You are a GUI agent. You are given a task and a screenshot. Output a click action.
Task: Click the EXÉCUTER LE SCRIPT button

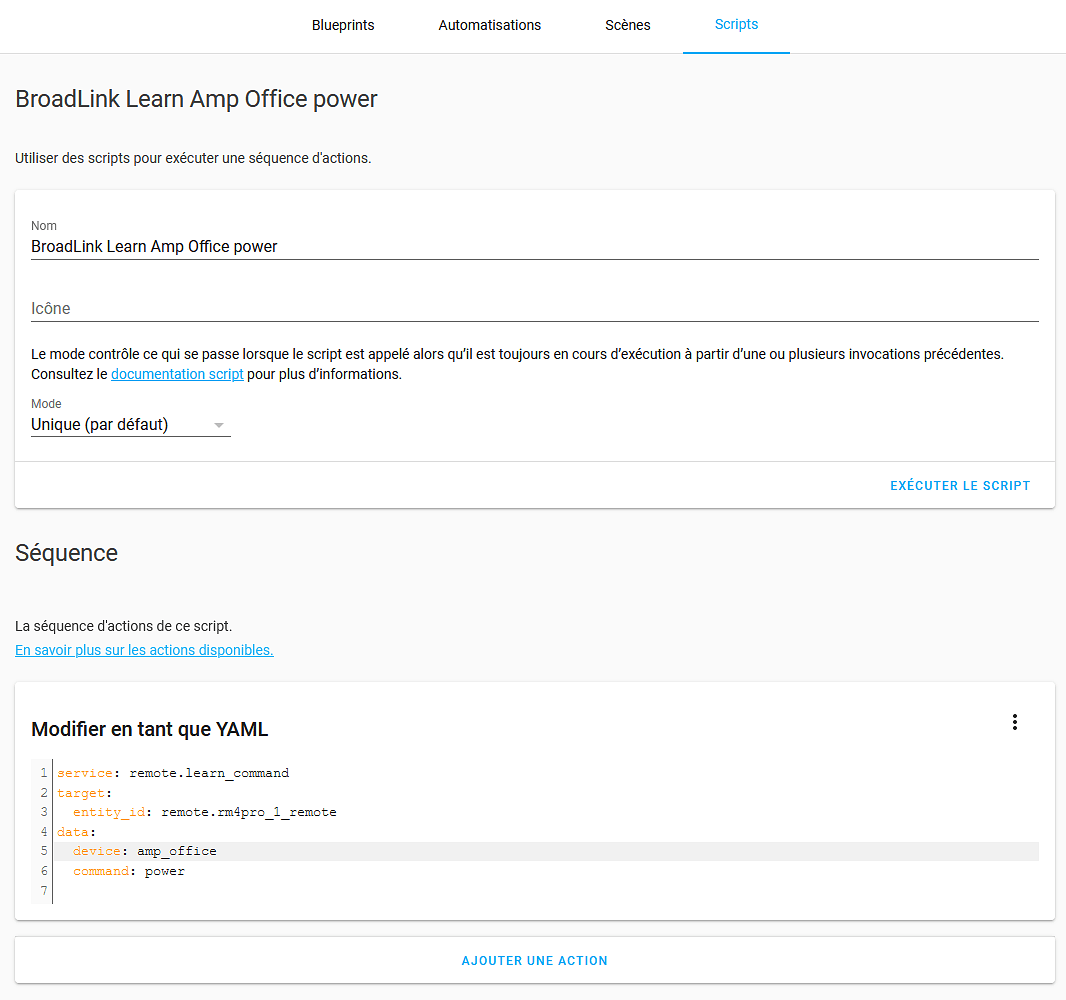point(959,485)
